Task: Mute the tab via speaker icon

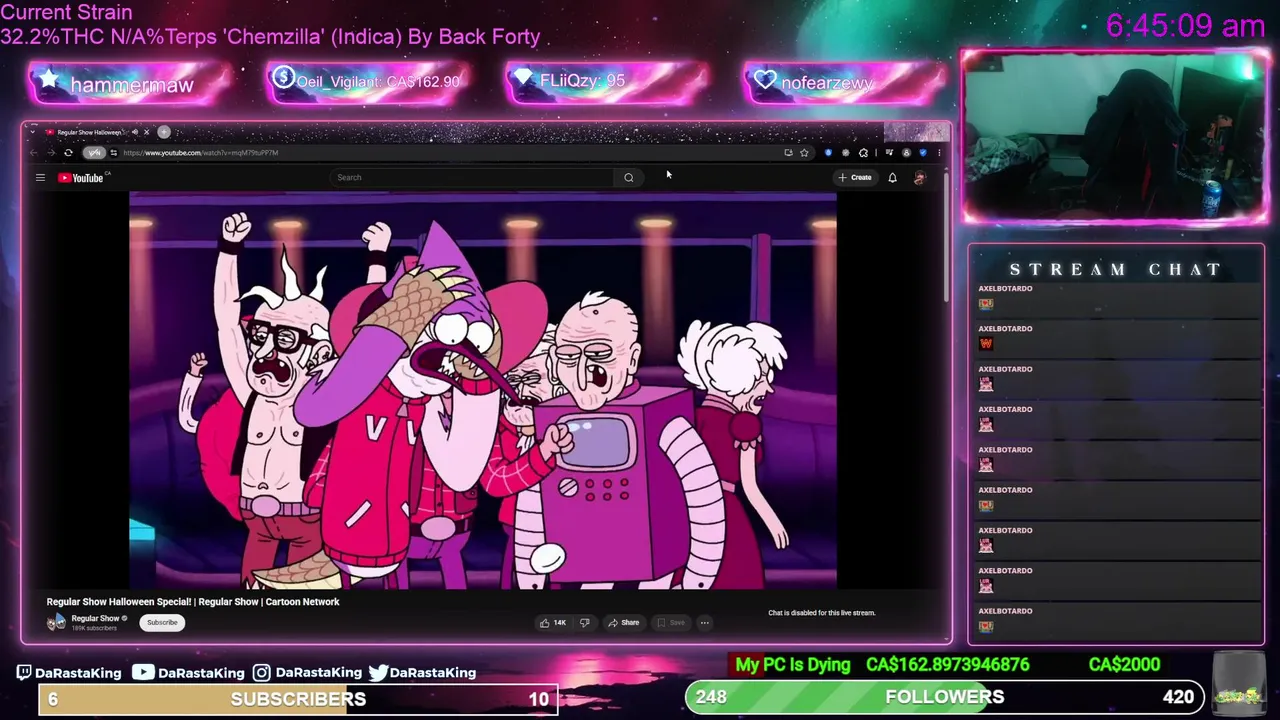Action: pos(135,132)
